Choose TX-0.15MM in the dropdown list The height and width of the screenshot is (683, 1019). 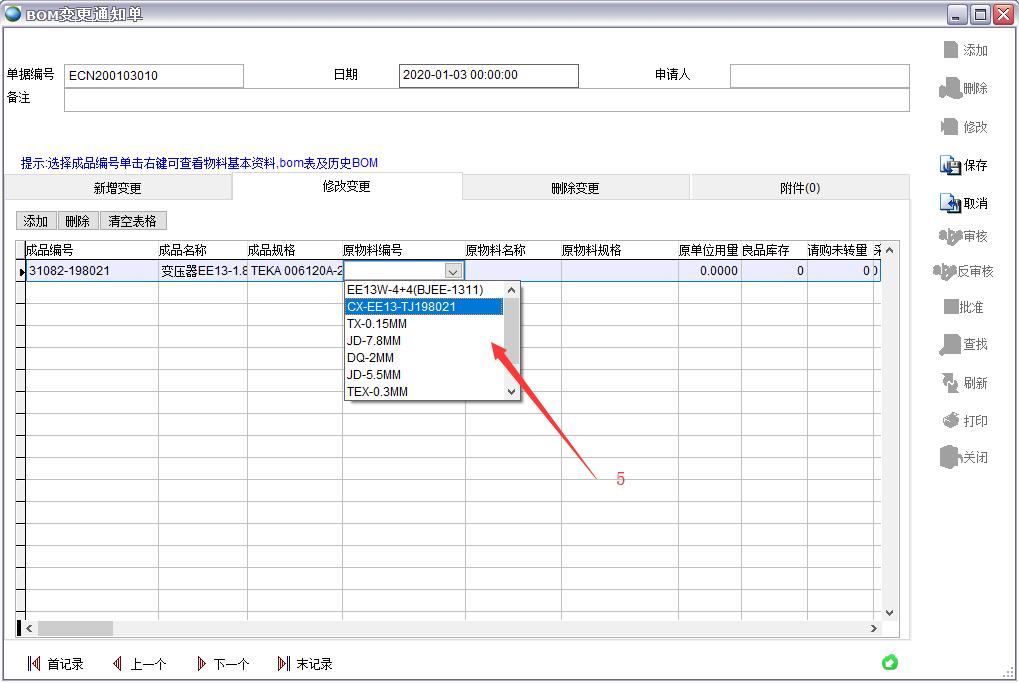(423, 324)
